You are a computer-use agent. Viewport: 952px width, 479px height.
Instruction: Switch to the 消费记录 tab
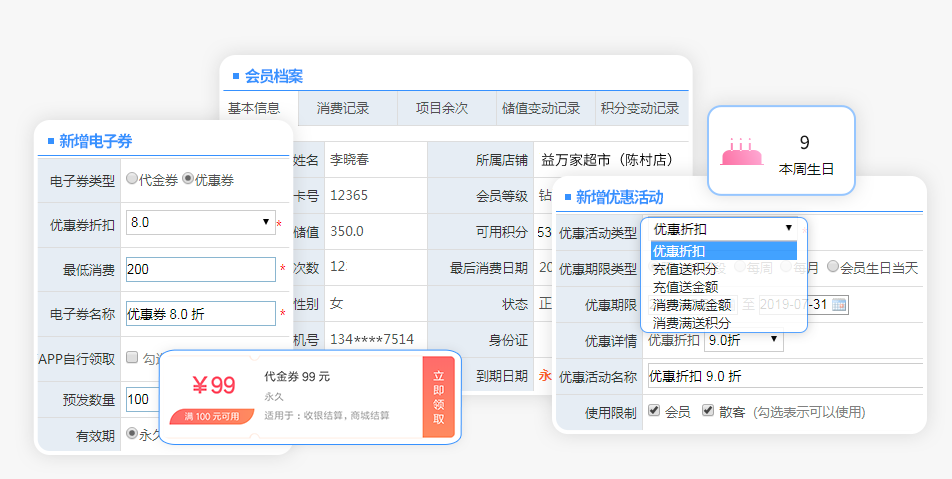coord(343,108)
